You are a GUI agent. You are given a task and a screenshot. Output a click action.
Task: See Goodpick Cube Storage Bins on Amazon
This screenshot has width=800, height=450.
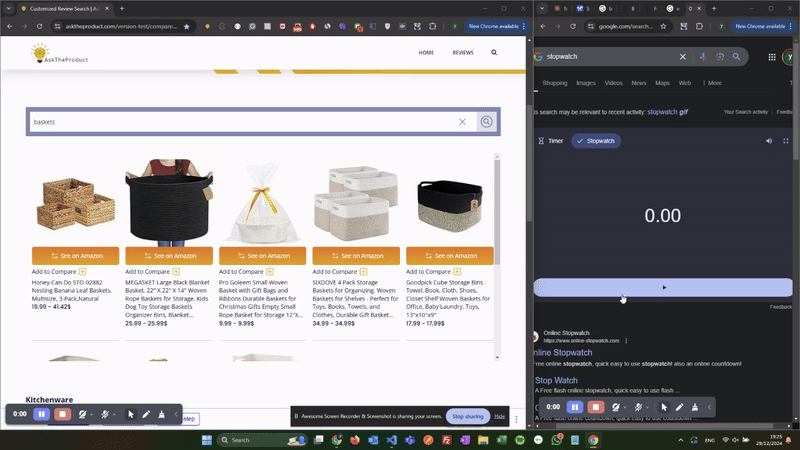tap(449, 256)
